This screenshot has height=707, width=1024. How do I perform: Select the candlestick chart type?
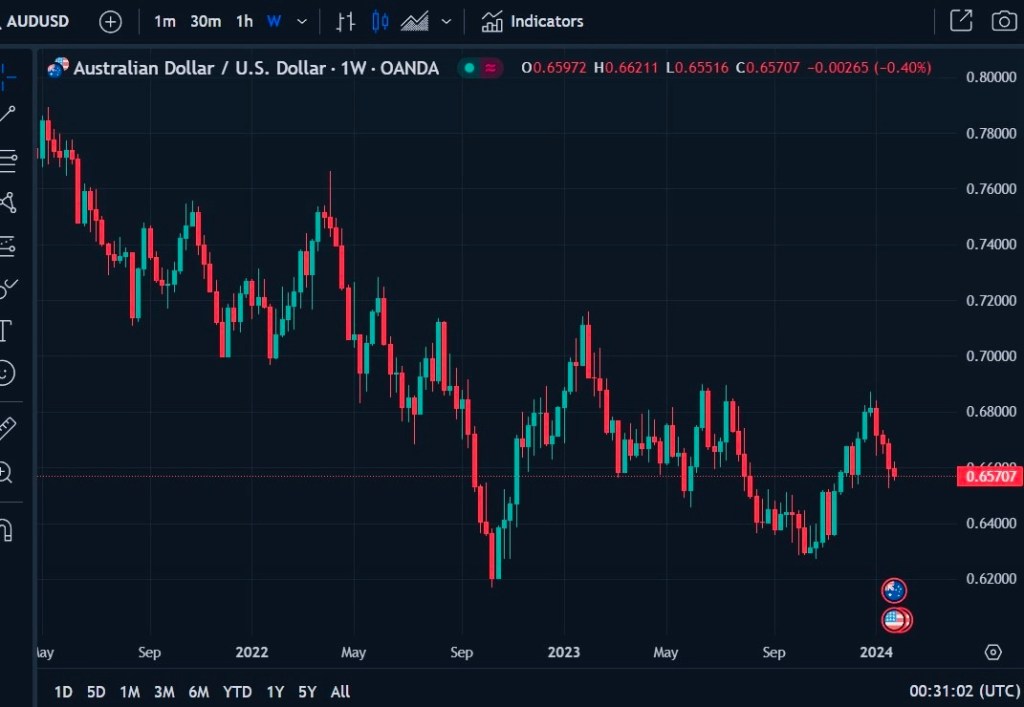380,21
